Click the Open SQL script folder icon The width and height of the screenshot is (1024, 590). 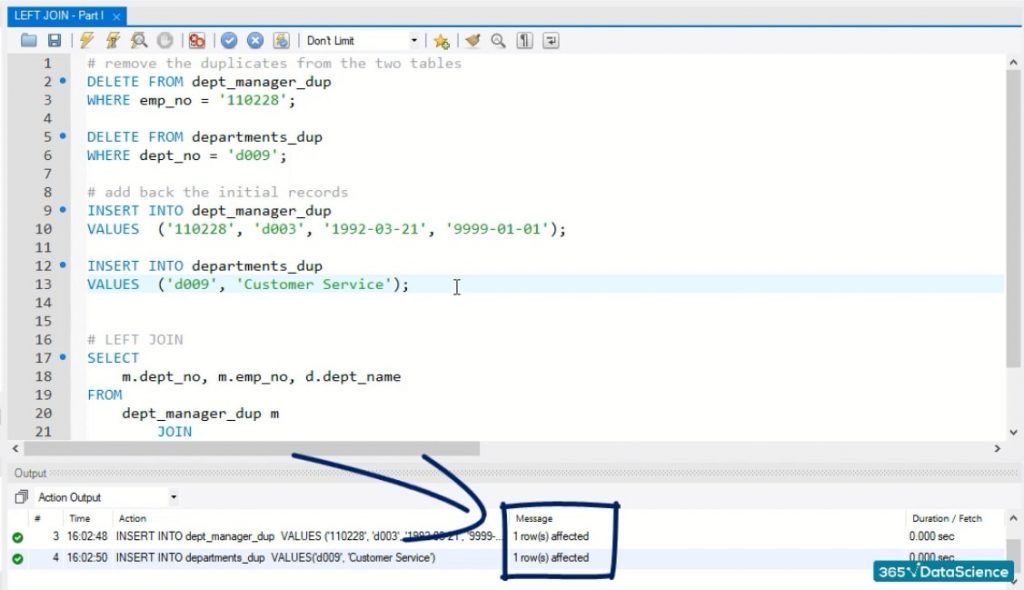pos(28,41)
